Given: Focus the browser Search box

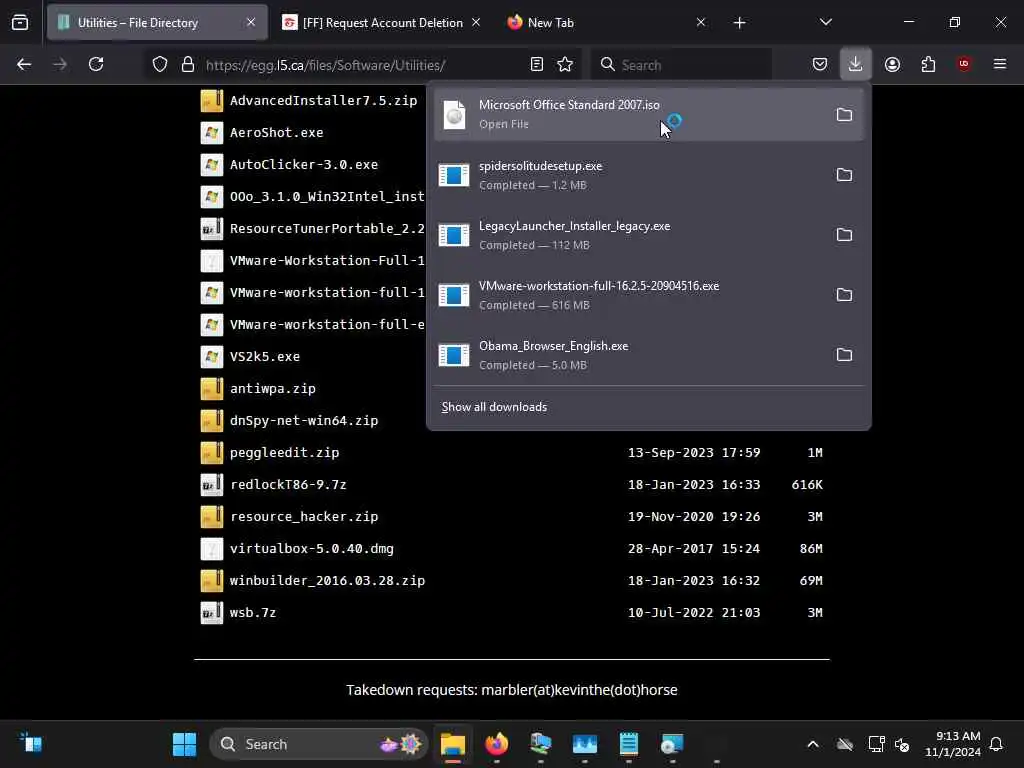Looking at the screenshot, I should tap(682, 65).
